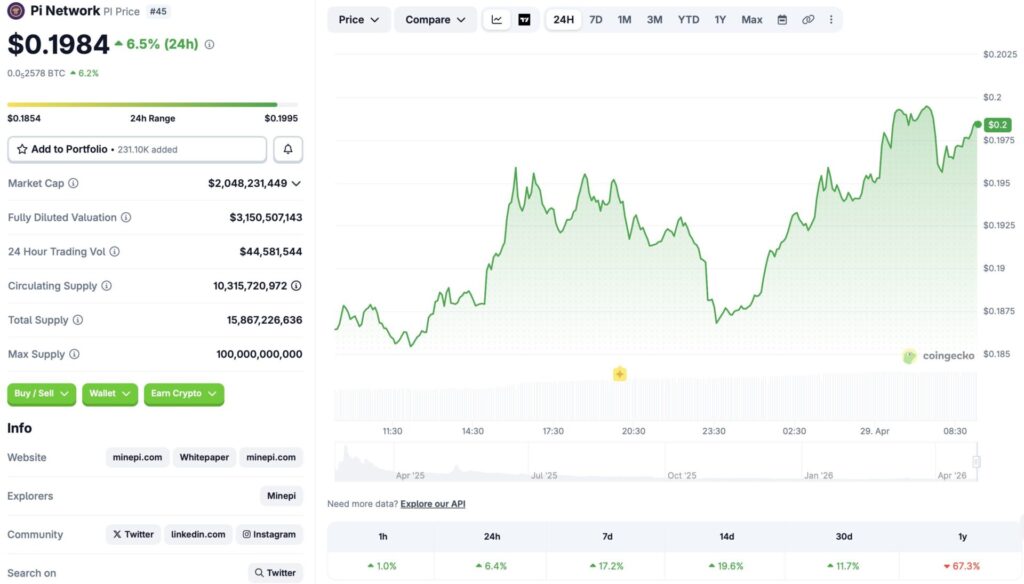Screen dimensions: 1024x584
Task: Switch to the 7D timeframe tab
Action: [x=595, y=19]
